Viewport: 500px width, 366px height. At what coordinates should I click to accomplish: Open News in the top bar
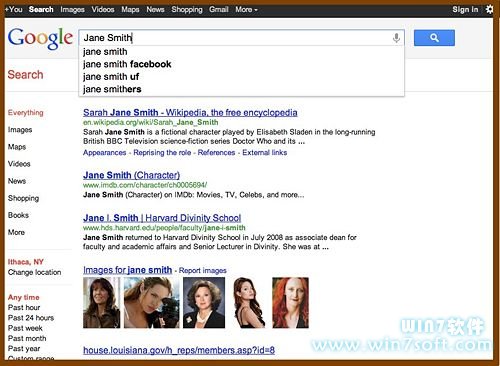155,9
